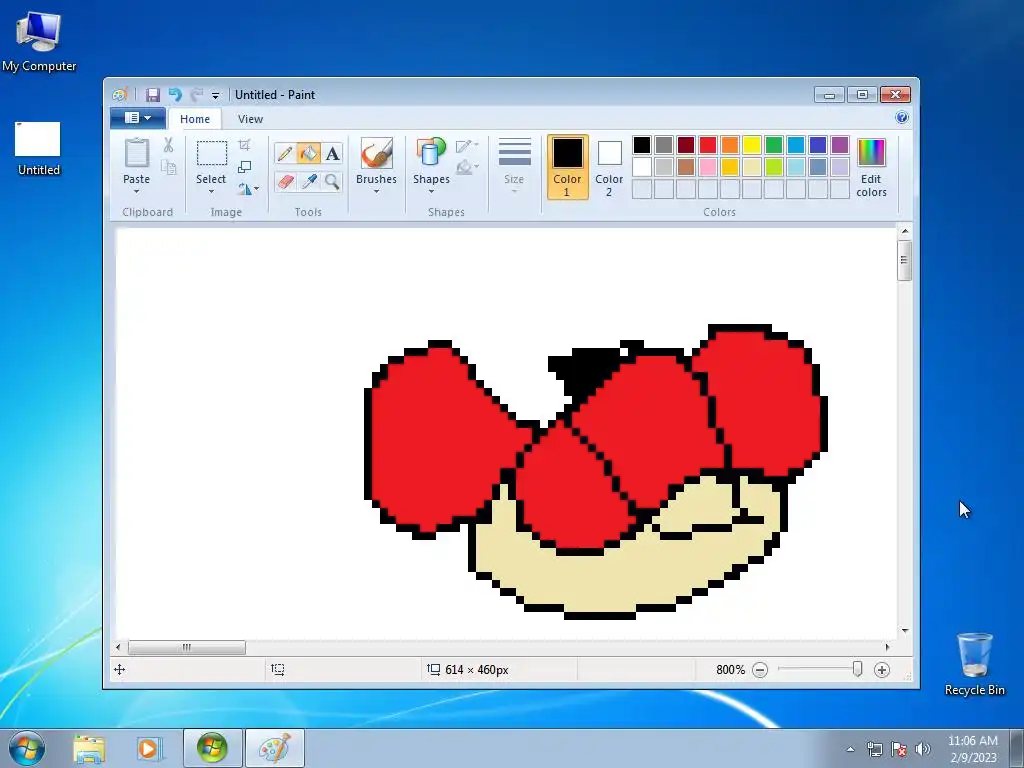Click the Paste clipboard icon
1024x768 pixels.
(136, 154)
